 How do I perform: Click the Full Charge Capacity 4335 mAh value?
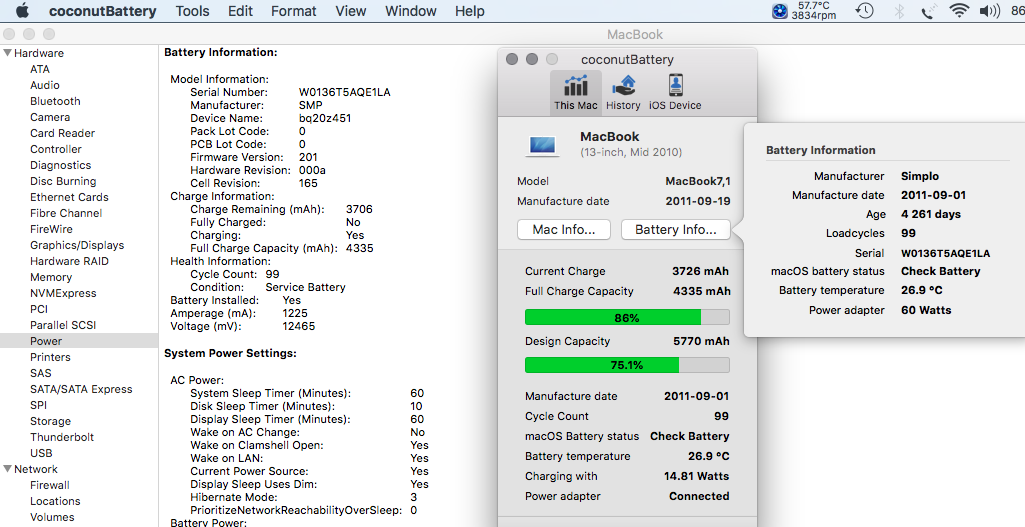pos(701,291)
